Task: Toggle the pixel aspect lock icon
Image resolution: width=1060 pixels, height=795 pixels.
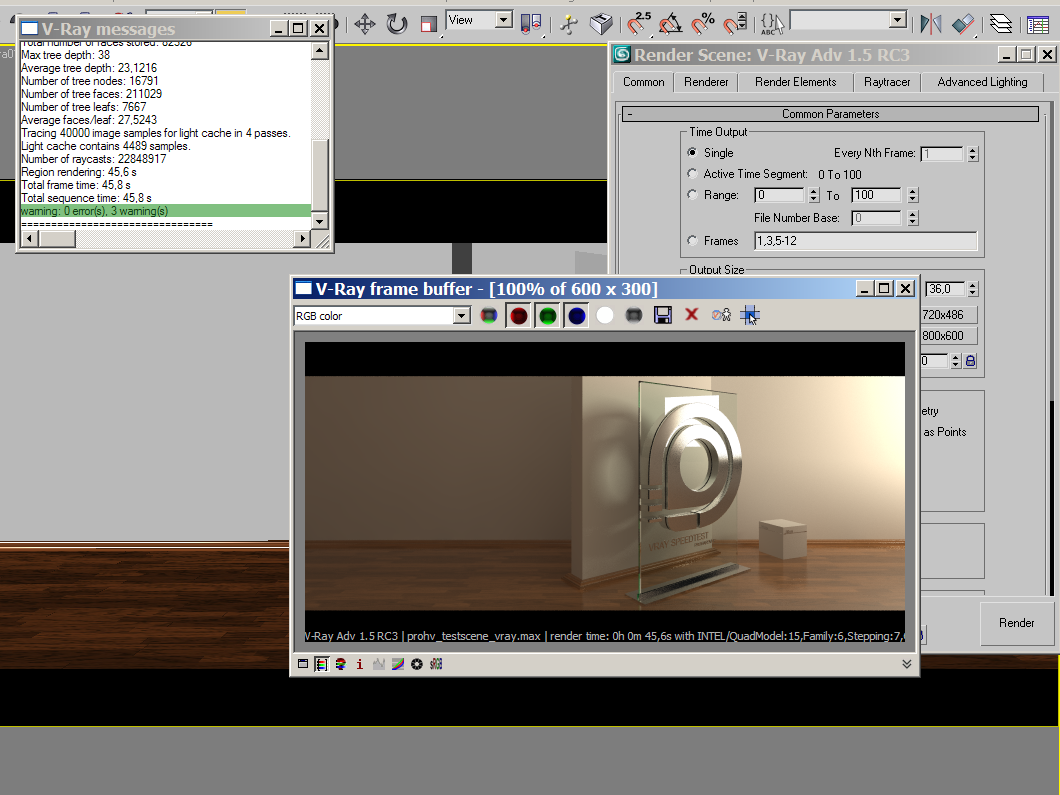Action: coord(971,361)
